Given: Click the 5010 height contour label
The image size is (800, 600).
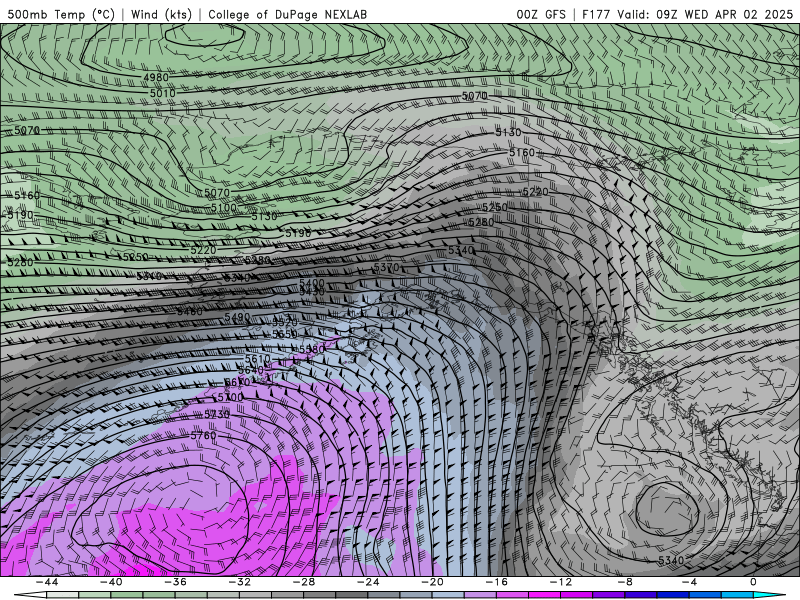Looking at the screenshot, I should pos(162,93).
